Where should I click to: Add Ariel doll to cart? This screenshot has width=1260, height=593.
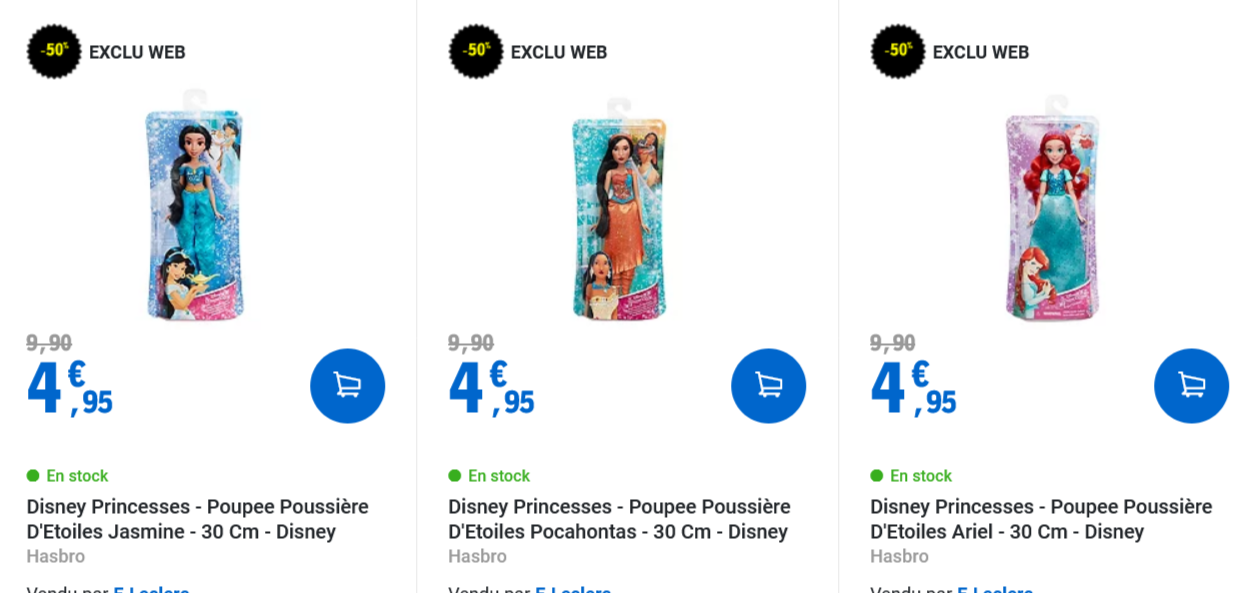tap(1191, 385)
